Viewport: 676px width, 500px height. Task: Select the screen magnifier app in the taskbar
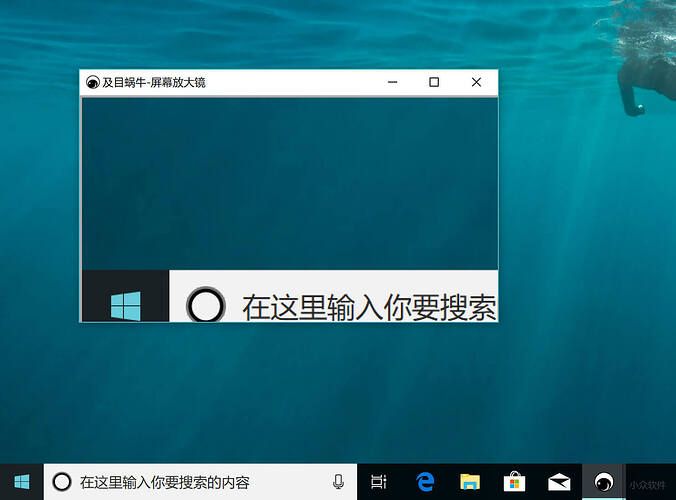pos(604,482)
